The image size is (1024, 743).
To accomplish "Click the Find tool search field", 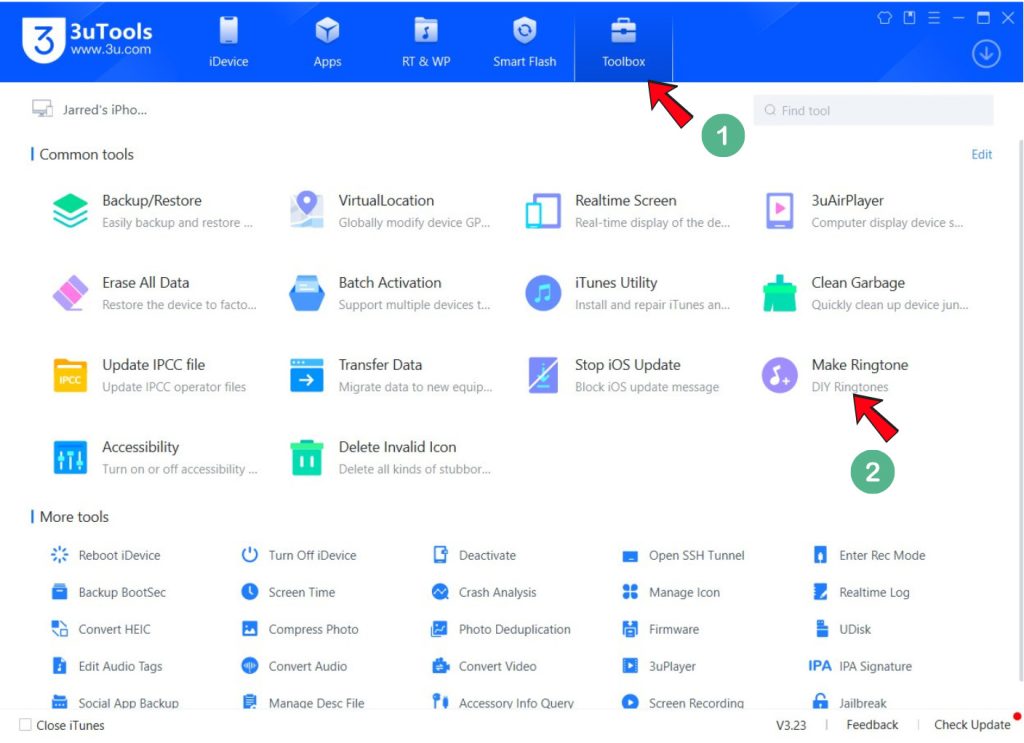I will [873, 110].
